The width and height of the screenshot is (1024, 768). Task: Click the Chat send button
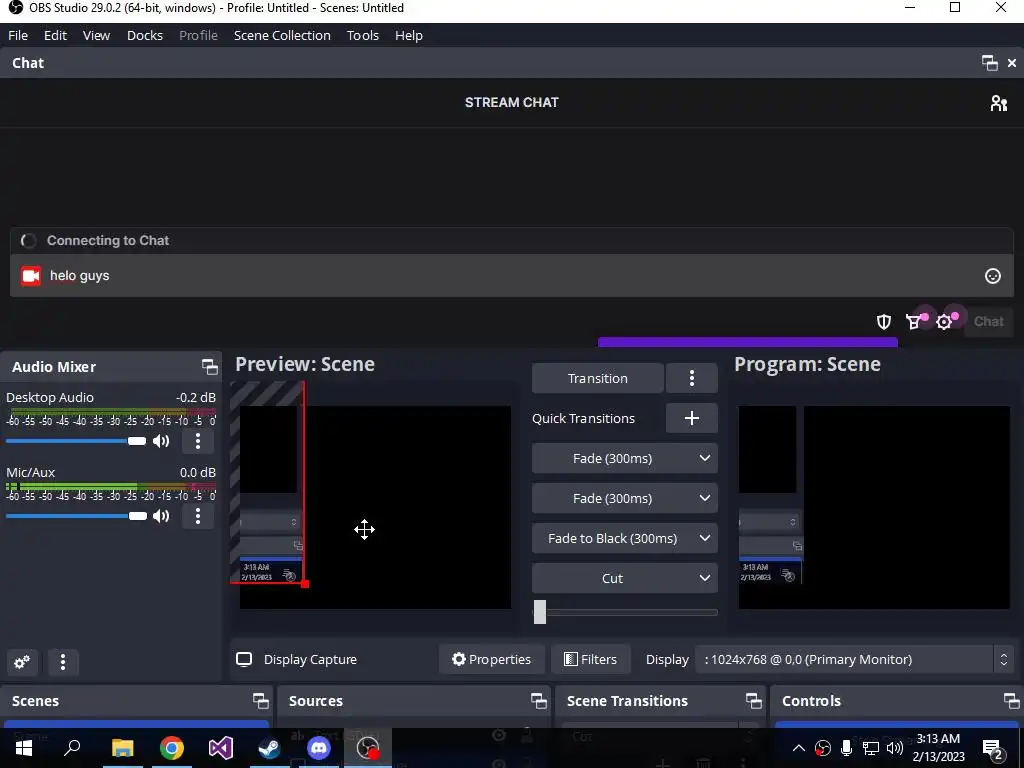click(x=988, y=321)
